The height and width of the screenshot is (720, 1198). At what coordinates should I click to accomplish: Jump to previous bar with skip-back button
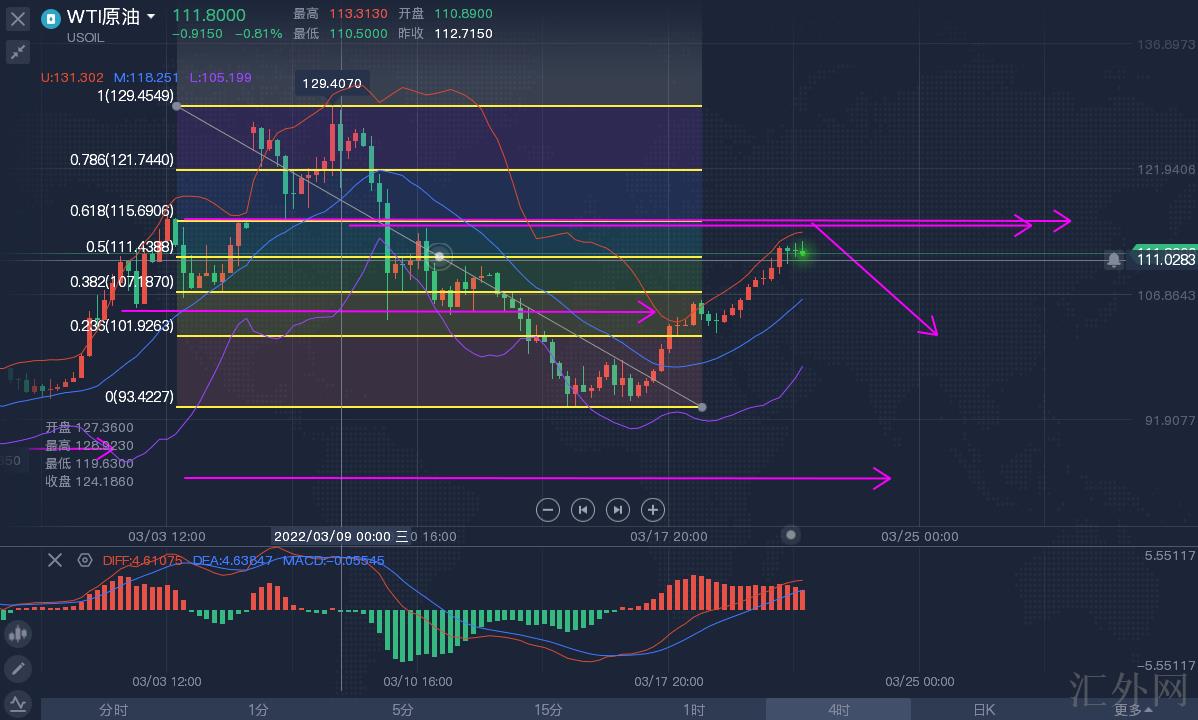(x=582, y=510)
